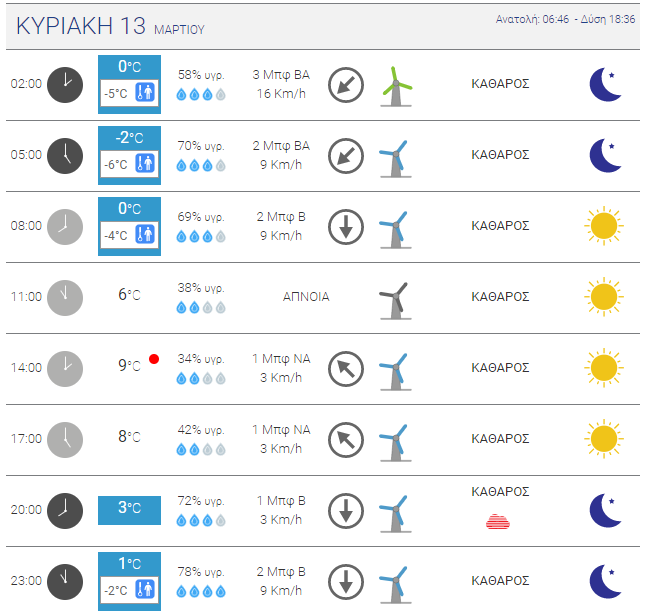Viewport: 651px width, 613px height.
Task: Click the sunrise and sunset times text
Action: (x=565, y=19)
